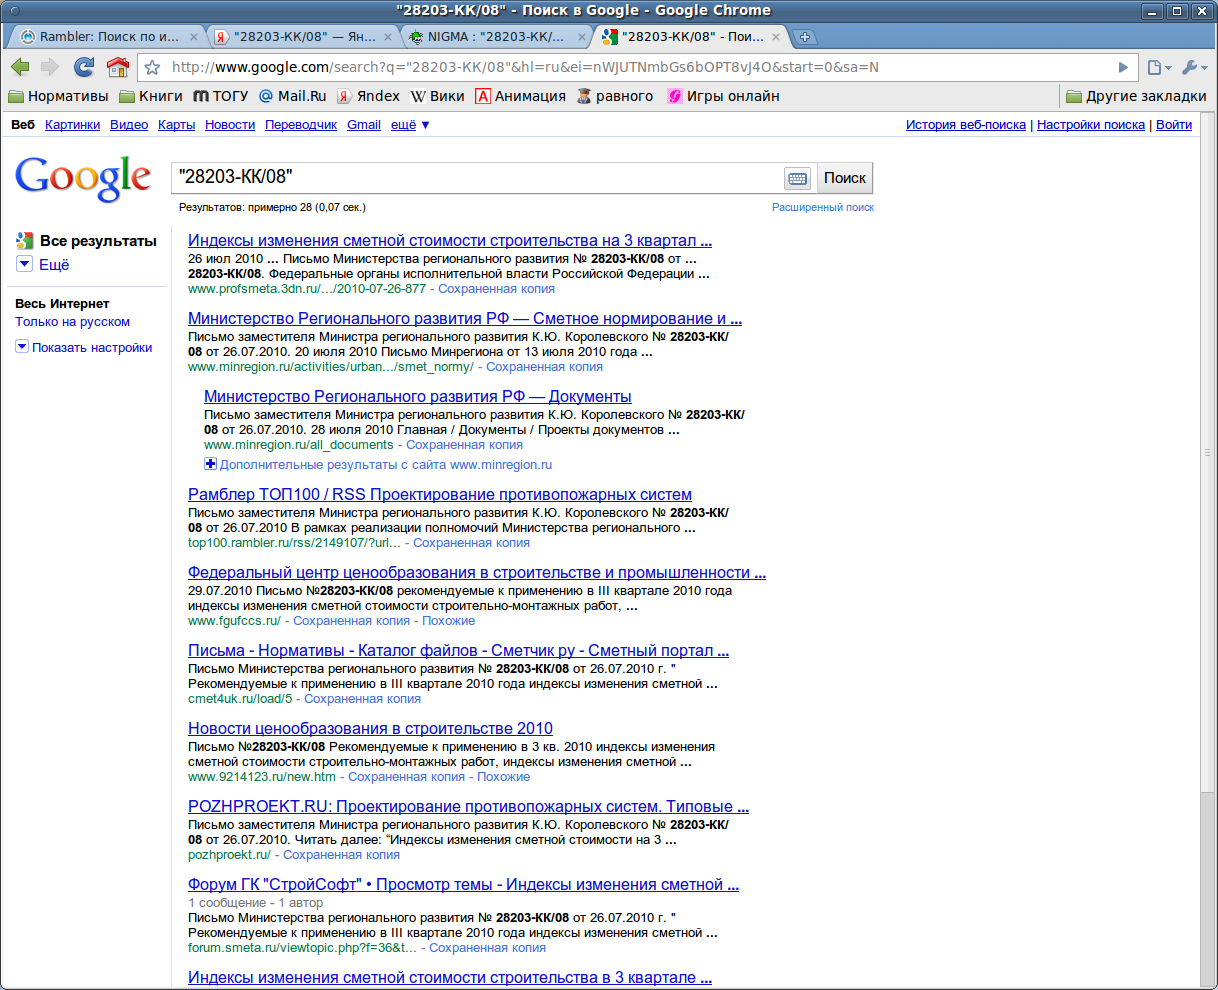Open a new tab with the plus button
Screen dimensions: 1218x990
(805, 37)
